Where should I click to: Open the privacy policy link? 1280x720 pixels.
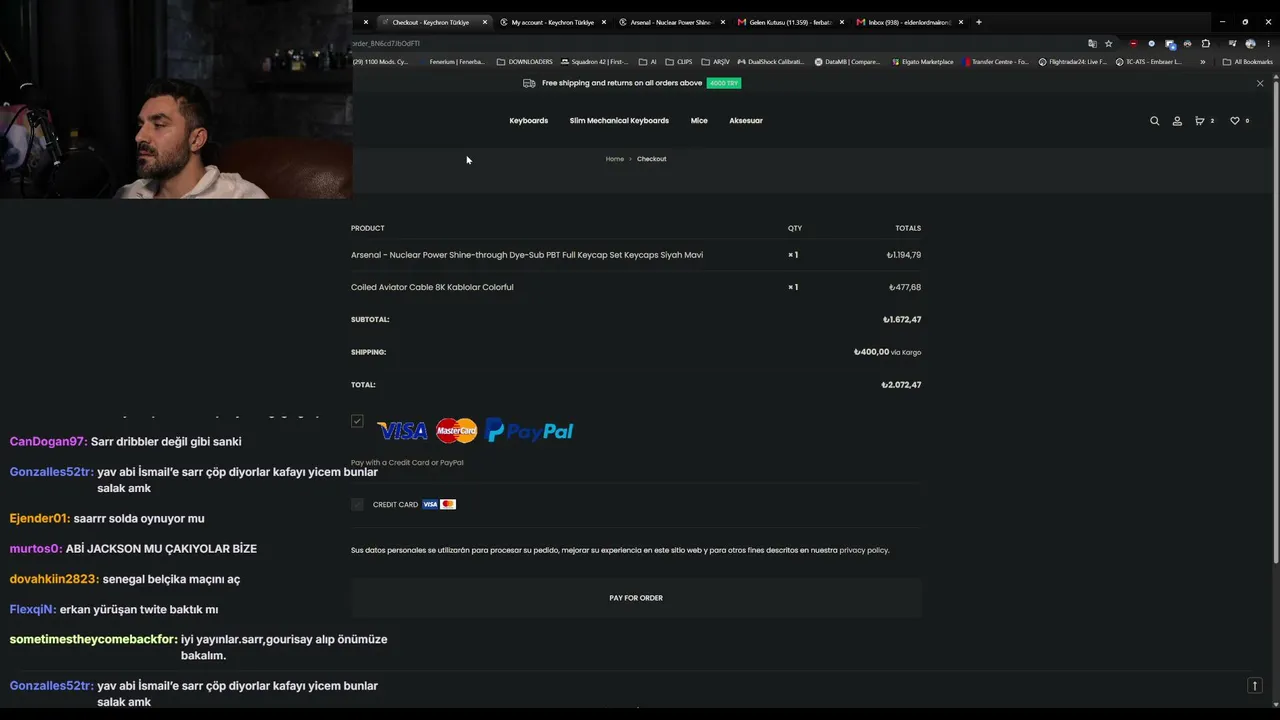864,550
